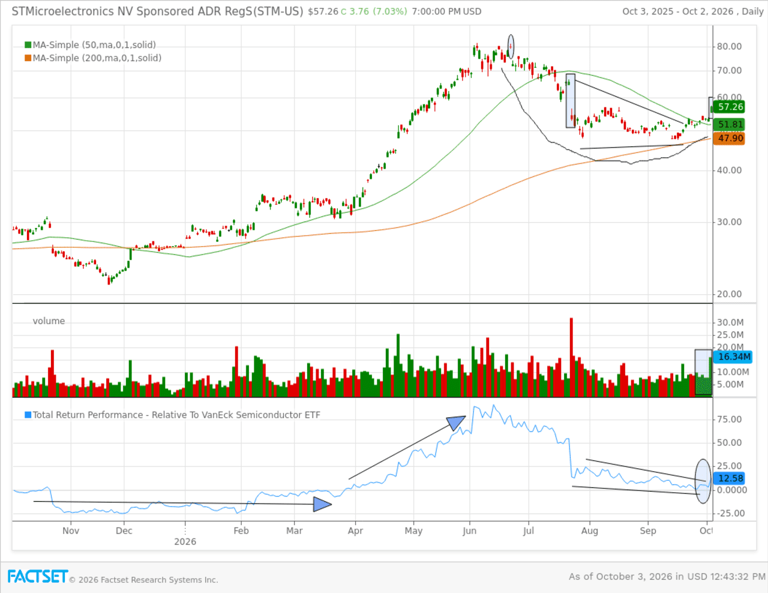Image resolution: width=768 pixels, height=593 pixels.
Task: Click the 7:00:00 PM USD timestamp
Action: pyautogui.click(x=447, y=11)
